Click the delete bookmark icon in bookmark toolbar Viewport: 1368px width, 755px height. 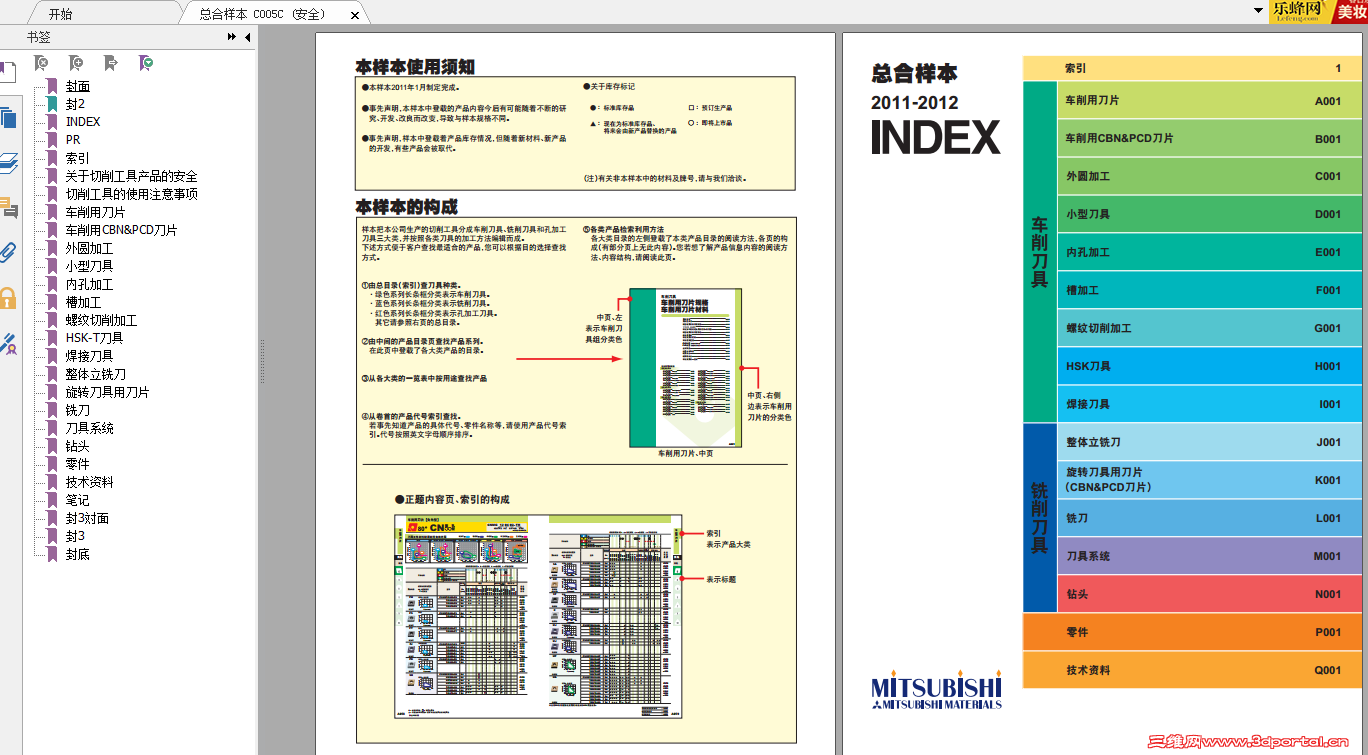pyautogui.click(x=42, y=63)
